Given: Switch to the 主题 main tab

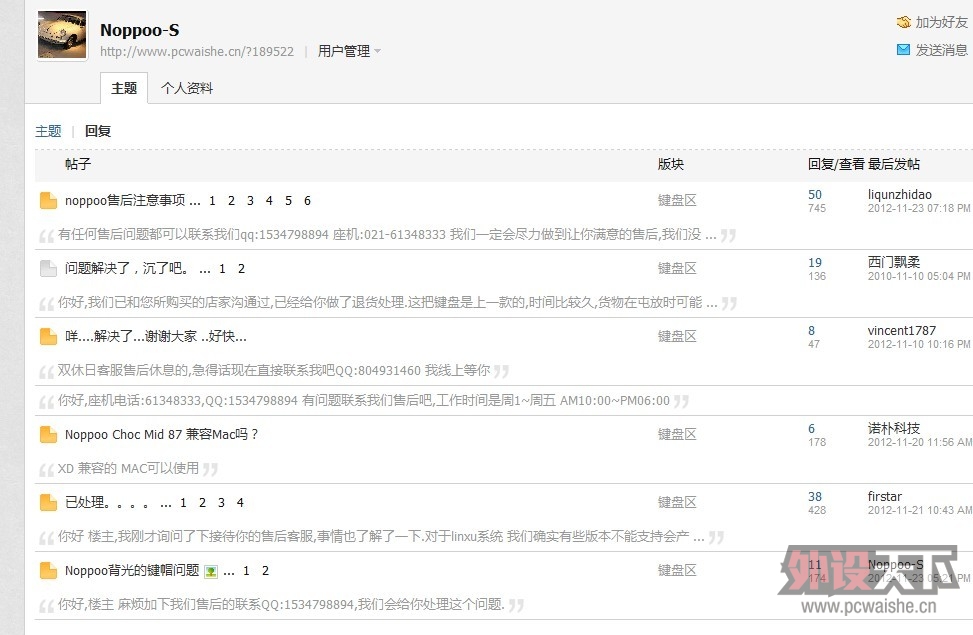Looking at the screenshot, I should [124, 88].
